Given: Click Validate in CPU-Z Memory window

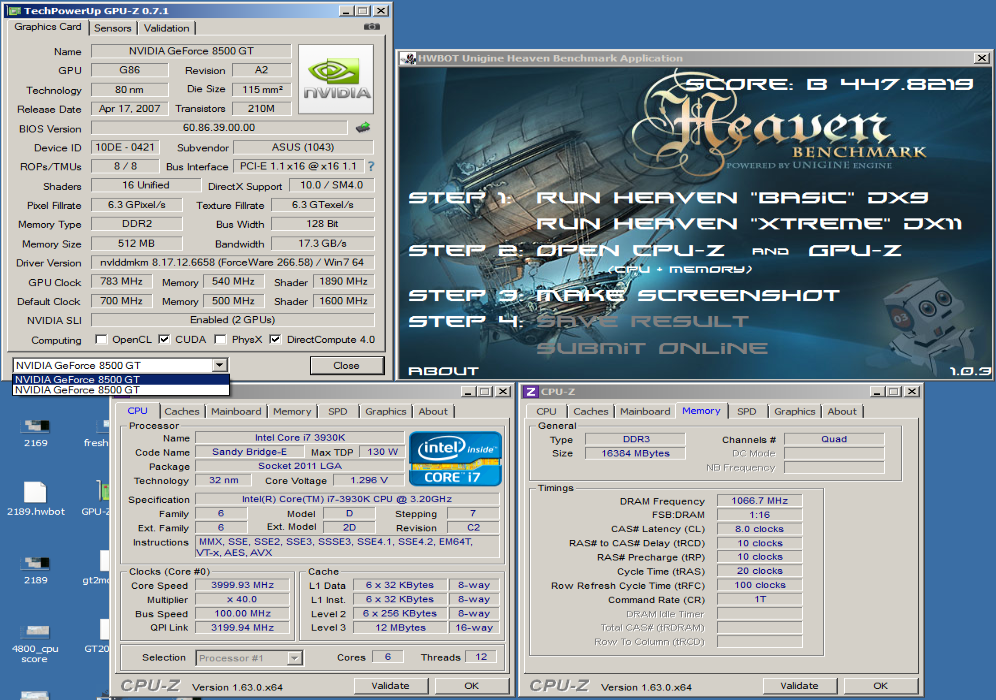Looking at the screenshot, I should pos(799,686).
